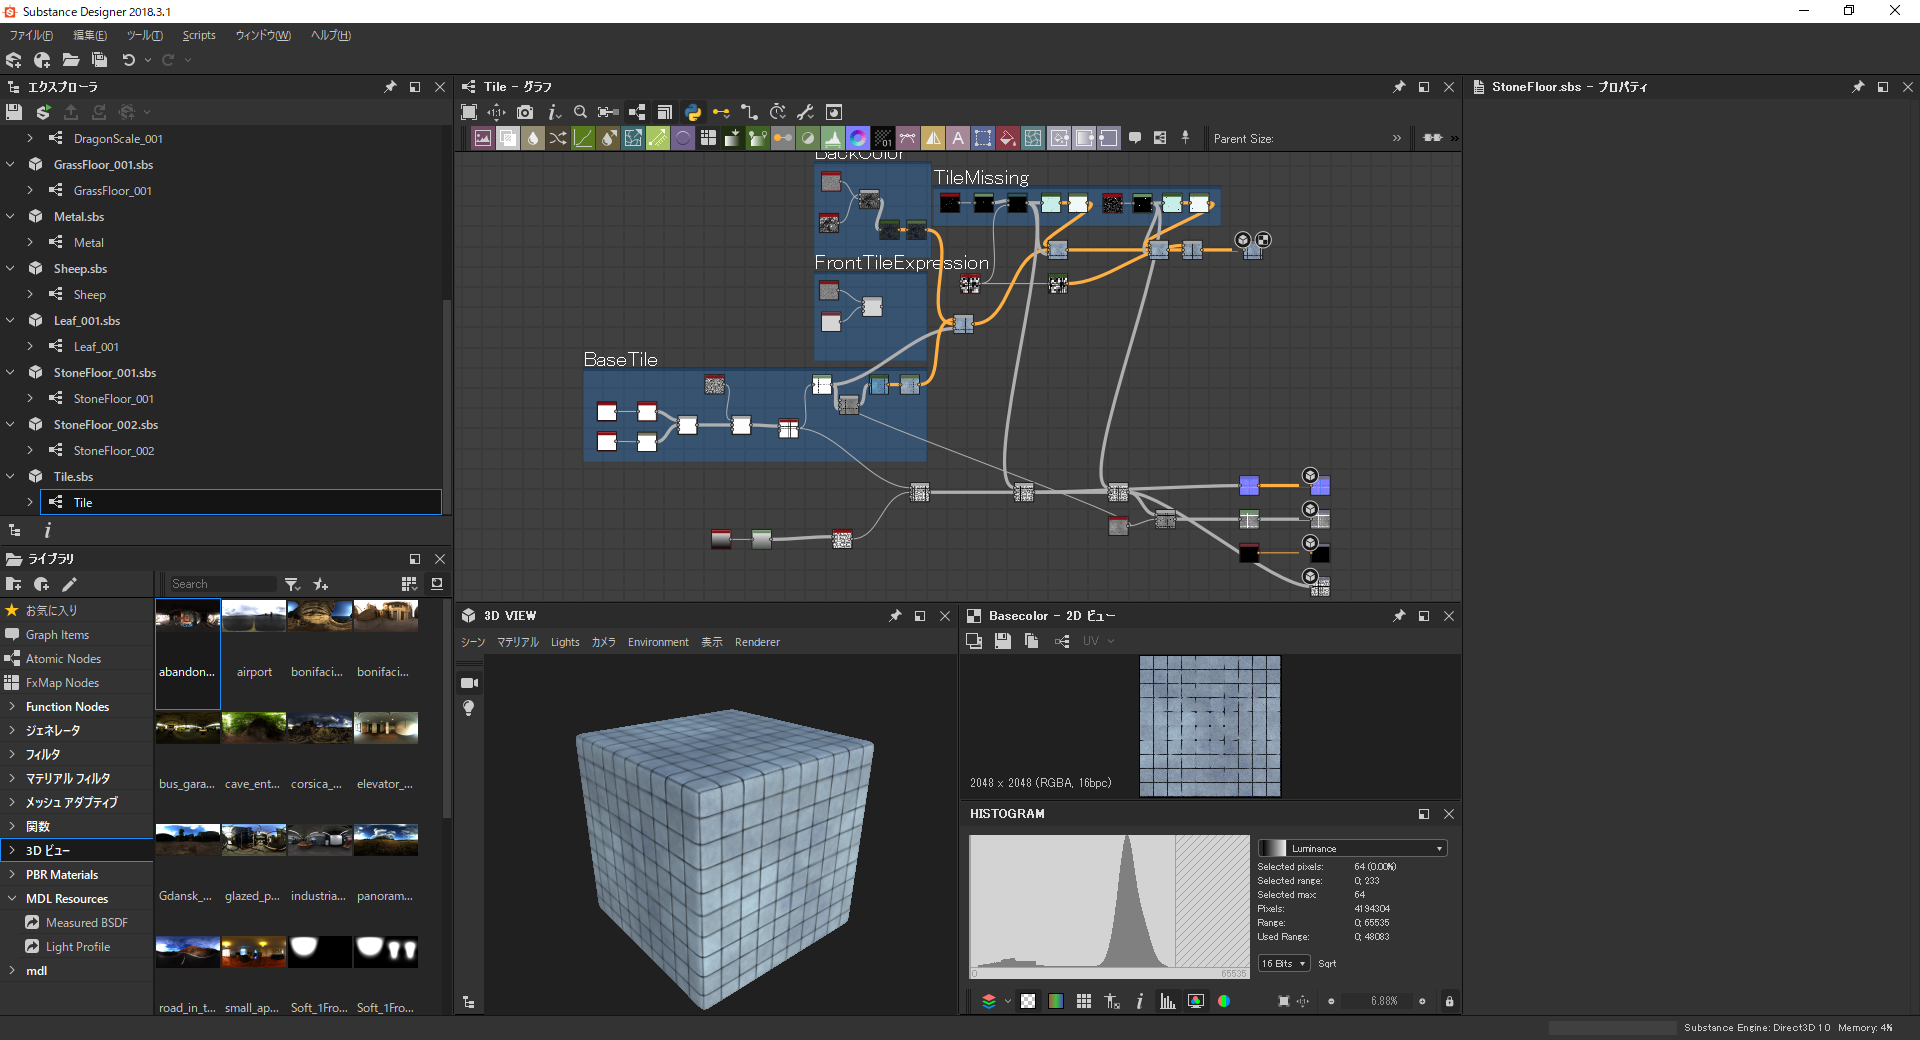
Task: Toggle tiling grid display in 2D View
Action: tap(1084, 1001)
